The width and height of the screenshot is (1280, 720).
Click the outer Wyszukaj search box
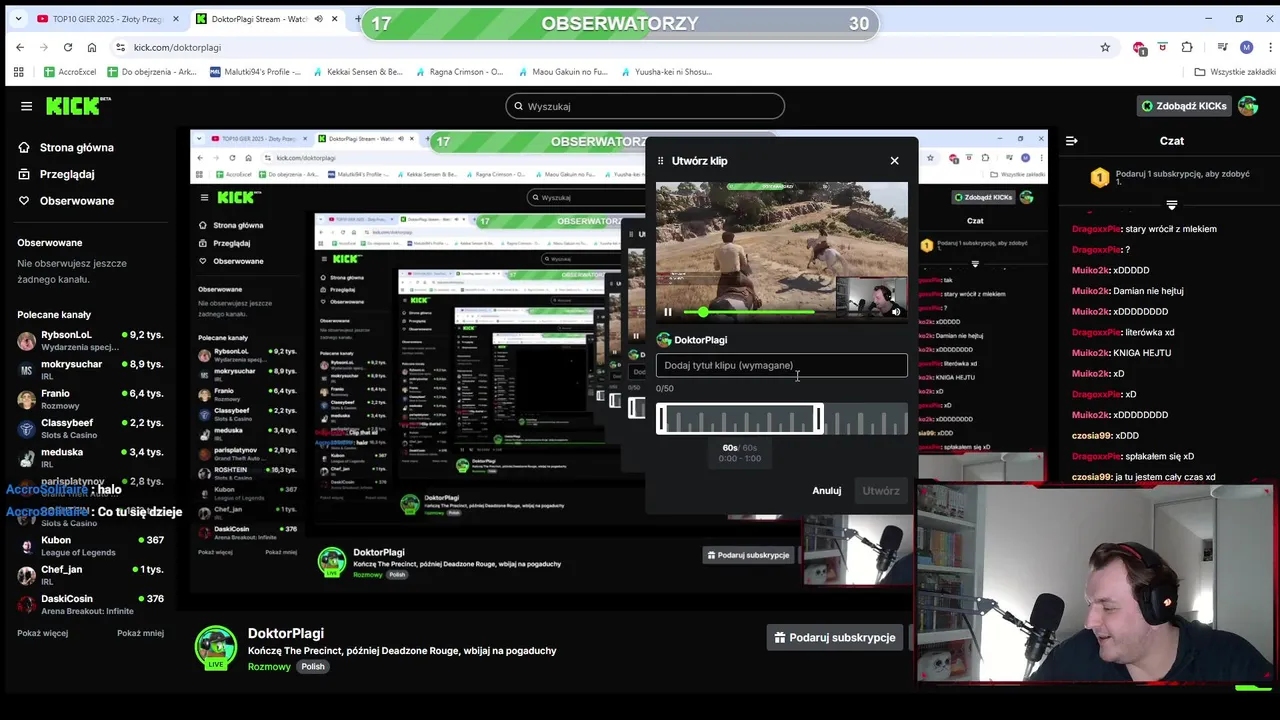click(645, 106)
